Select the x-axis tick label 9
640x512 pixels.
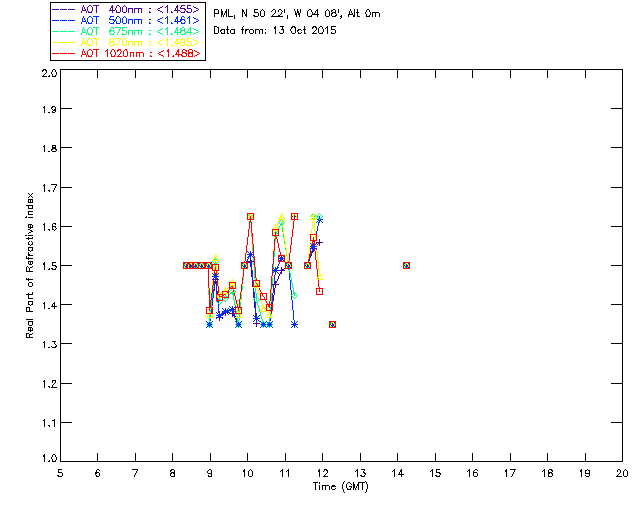(x=210, y=473)
